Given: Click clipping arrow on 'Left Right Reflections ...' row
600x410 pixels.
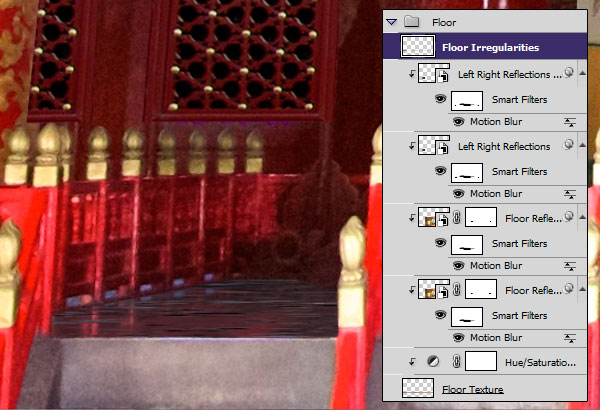Looking at the screenshot, I should (412, 74).
